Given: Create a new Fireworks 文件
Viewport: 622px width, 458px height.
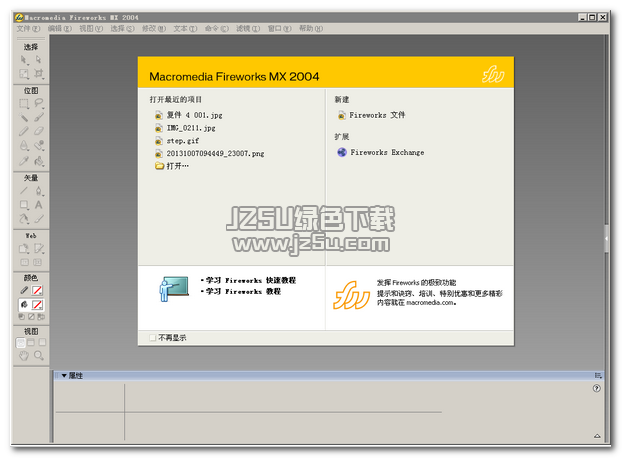Looking at the screenshot, I should click(371, 115).
